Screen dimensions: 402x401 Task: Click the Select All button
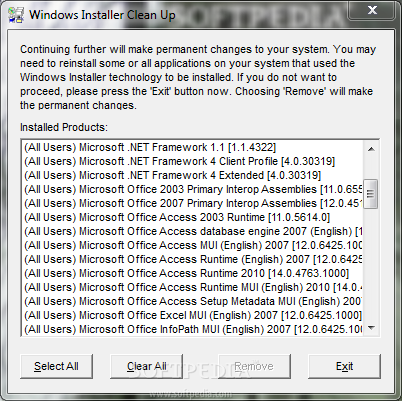(56, 366)
